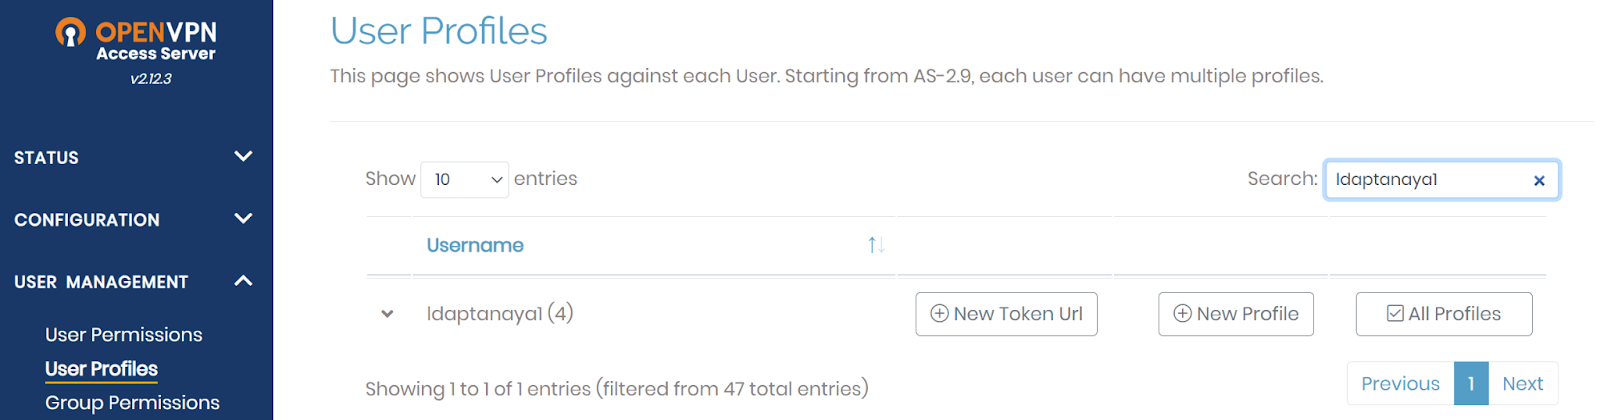
Task: Open the entries-per-page dropdown
Action: [465, 180]
